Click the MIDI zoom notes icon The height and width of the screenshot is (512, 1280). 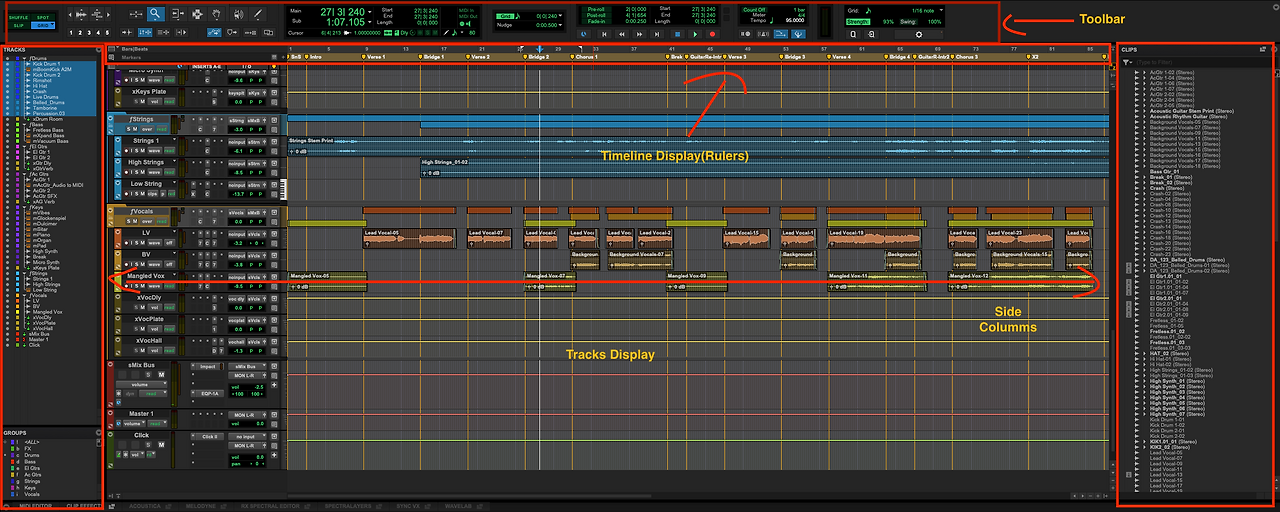pos(96,15)
